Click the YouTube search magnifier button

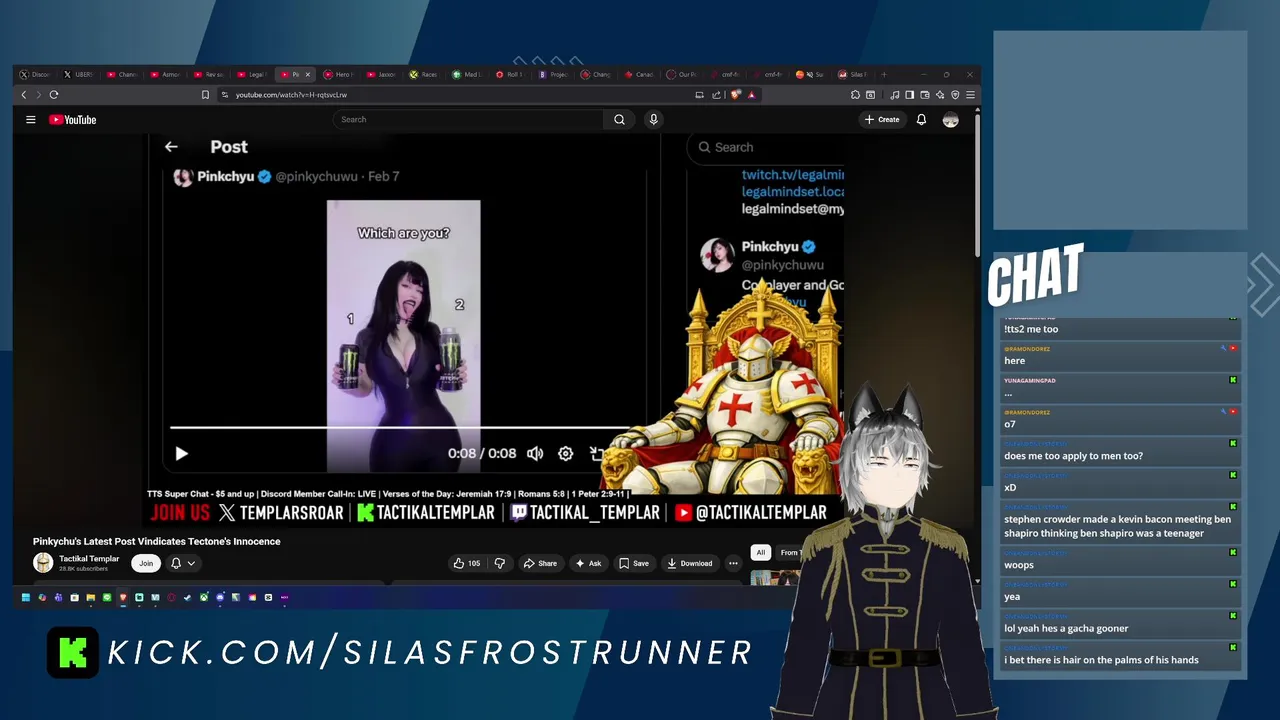pyautogui.click(x=619, y=120)
